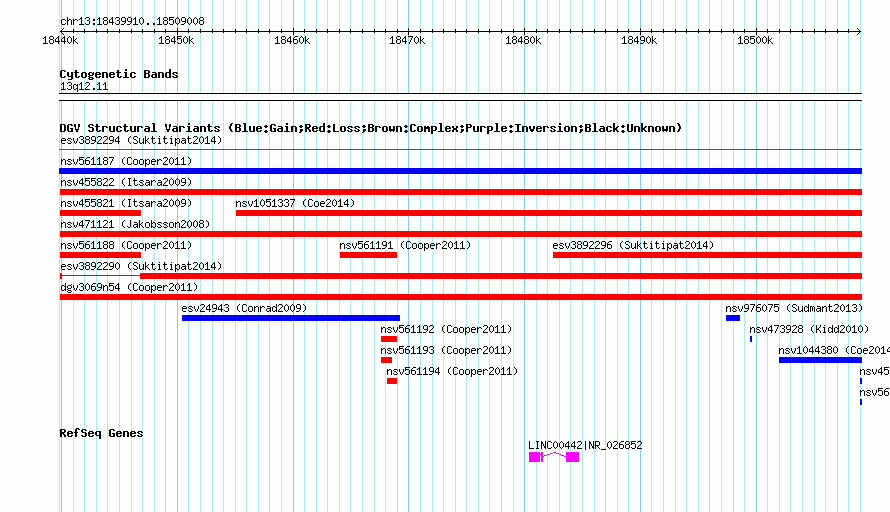Click the black 13q12.11 cytogenetic band line
The height and width of the screenshot is (512, 890).
point(460,97)
